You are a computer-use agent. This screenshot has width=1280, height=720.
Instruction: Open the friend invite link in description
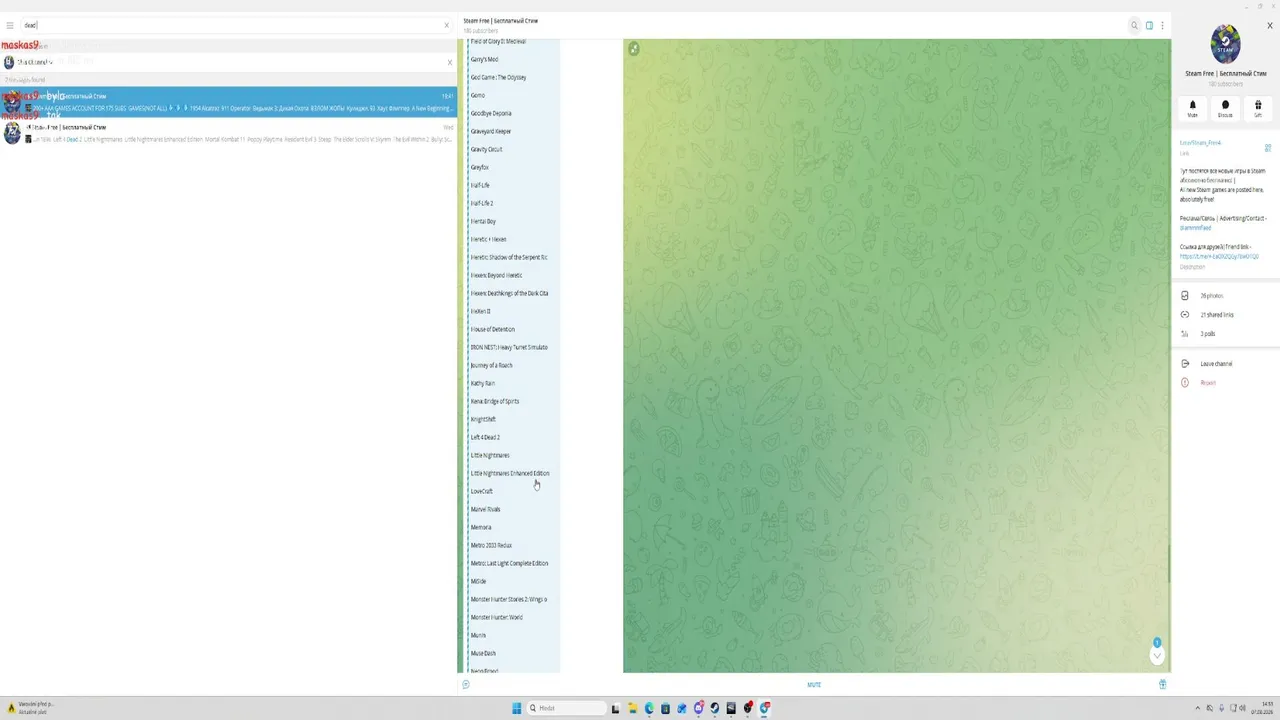click(1219, 257)
